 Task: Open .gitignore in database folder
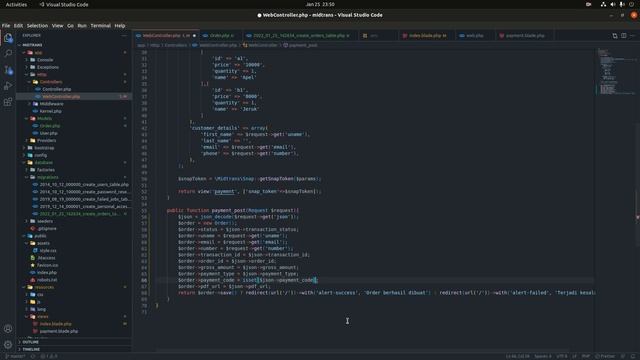click(x=47, y=229)
